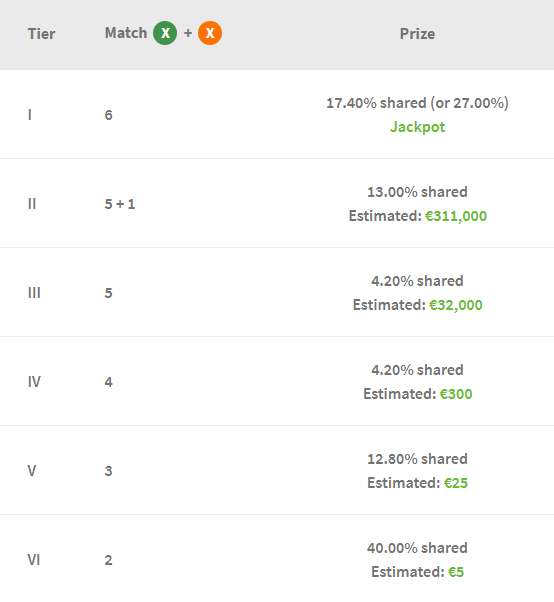554x602 pixels.
Task: Click the €32,000 estimated prize
Action: click(x=456, y=305)
